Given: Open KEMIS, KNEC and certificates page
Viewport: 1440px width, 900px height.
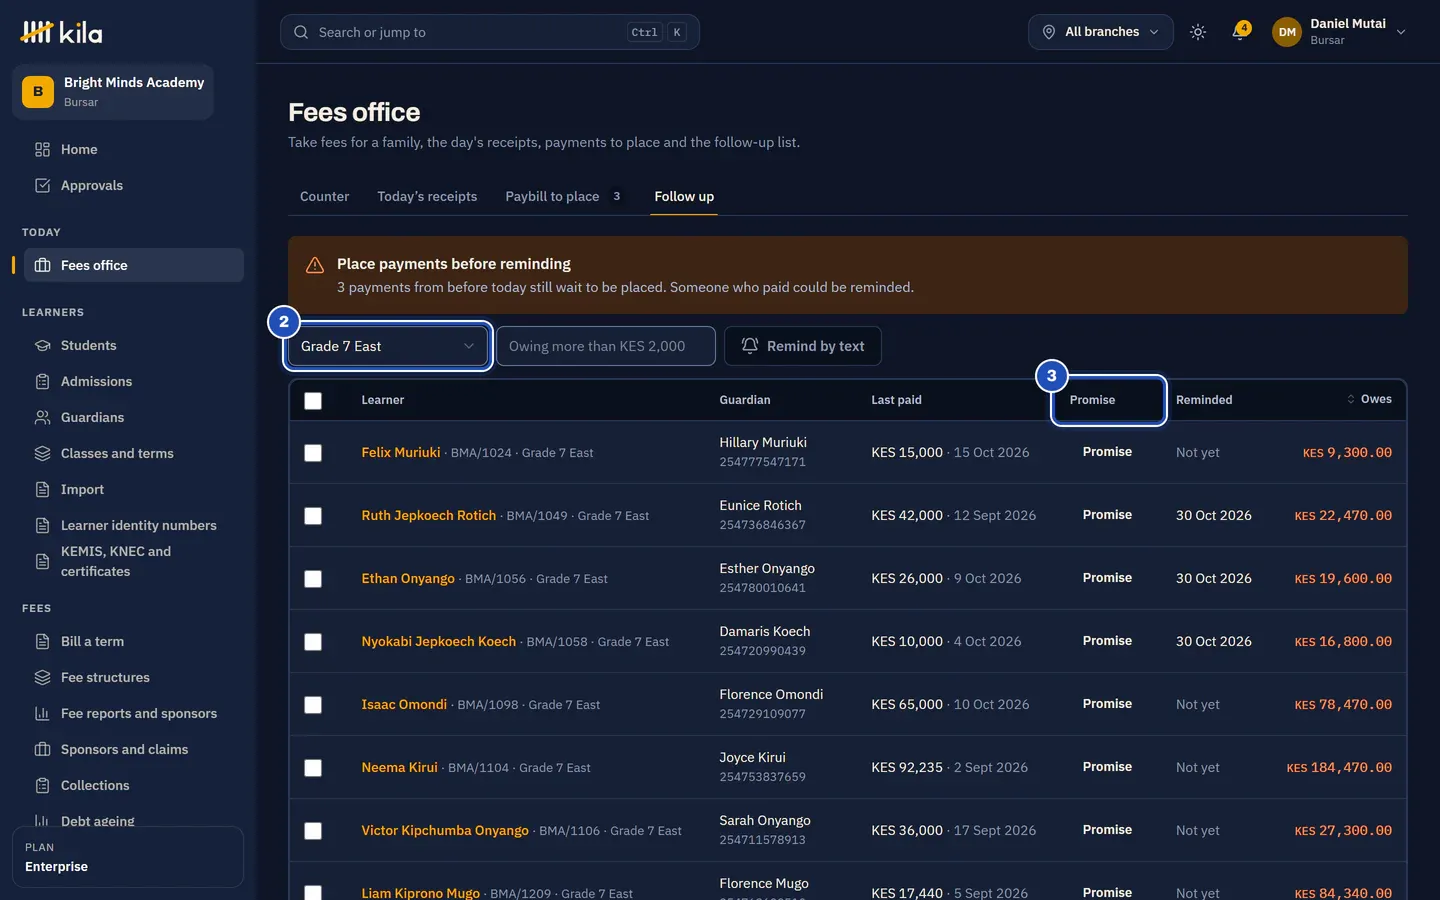Looking at the screenshot, I should 134,561.
